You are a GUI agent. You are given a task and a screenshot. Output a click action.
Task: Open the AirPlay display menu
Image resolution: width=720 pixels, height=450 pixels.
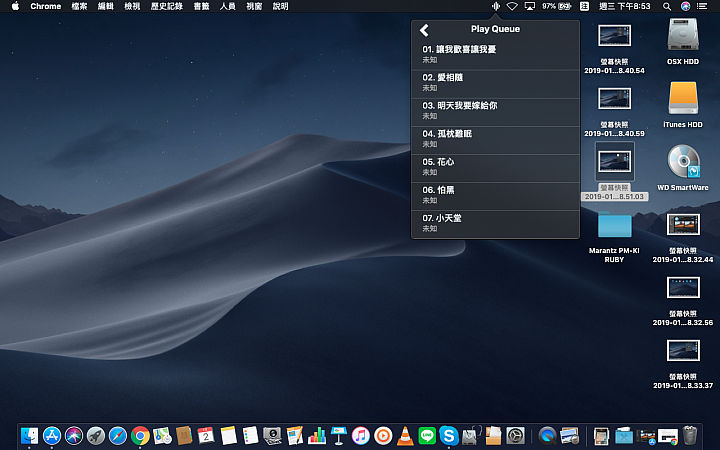[529, 6]
